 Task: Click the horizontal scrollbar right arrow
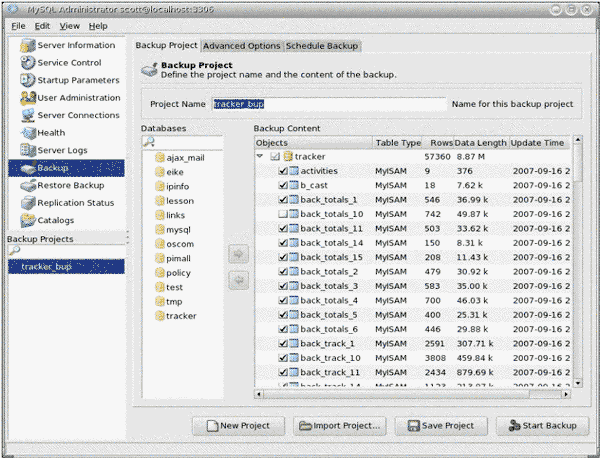pyautogui.click(x=566, y=394)
